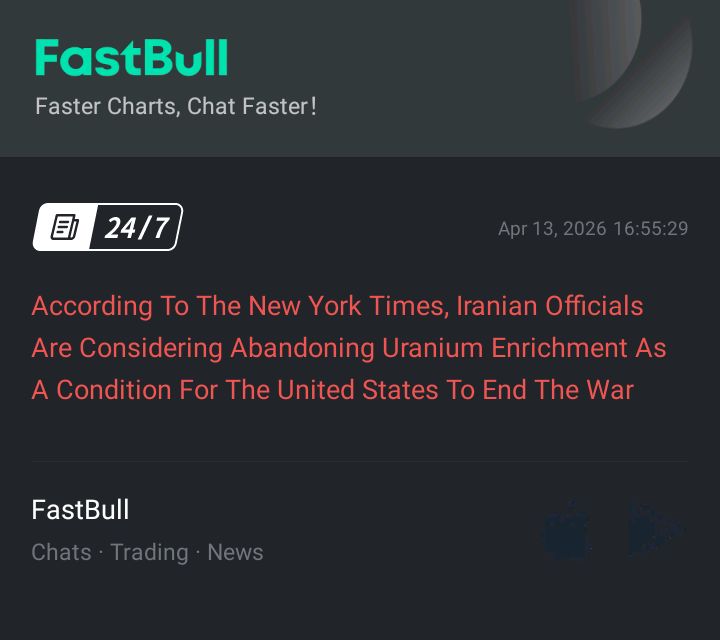Click the 16:55:29 time stamp
The image size is (720, 640).
651,229
